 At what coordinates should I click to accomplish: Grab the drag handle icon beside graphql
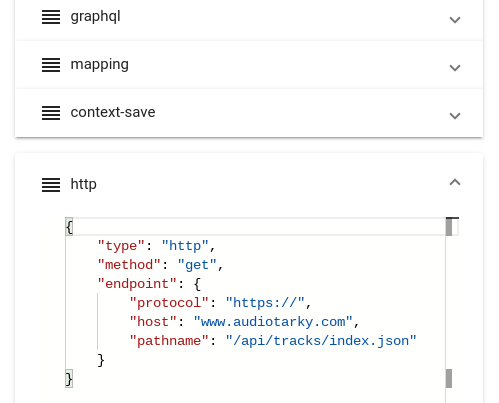[x=51, y=17]
